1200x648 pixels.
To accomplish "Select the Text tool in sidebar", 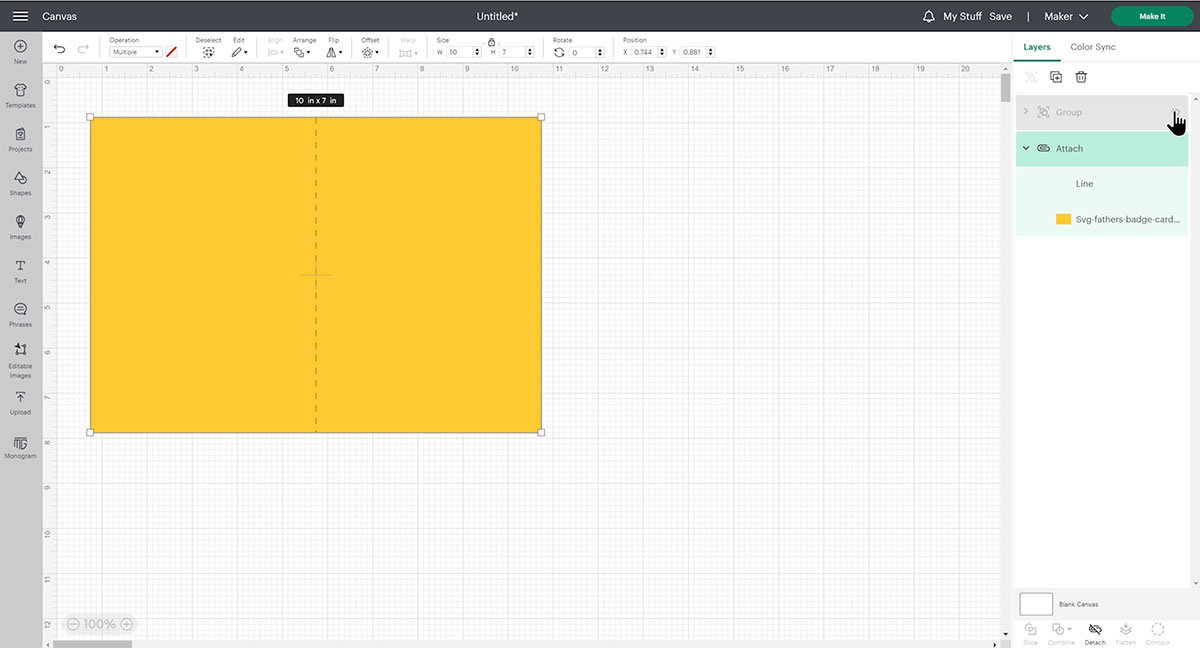I will pyautogui.click(x=20, y=270).
